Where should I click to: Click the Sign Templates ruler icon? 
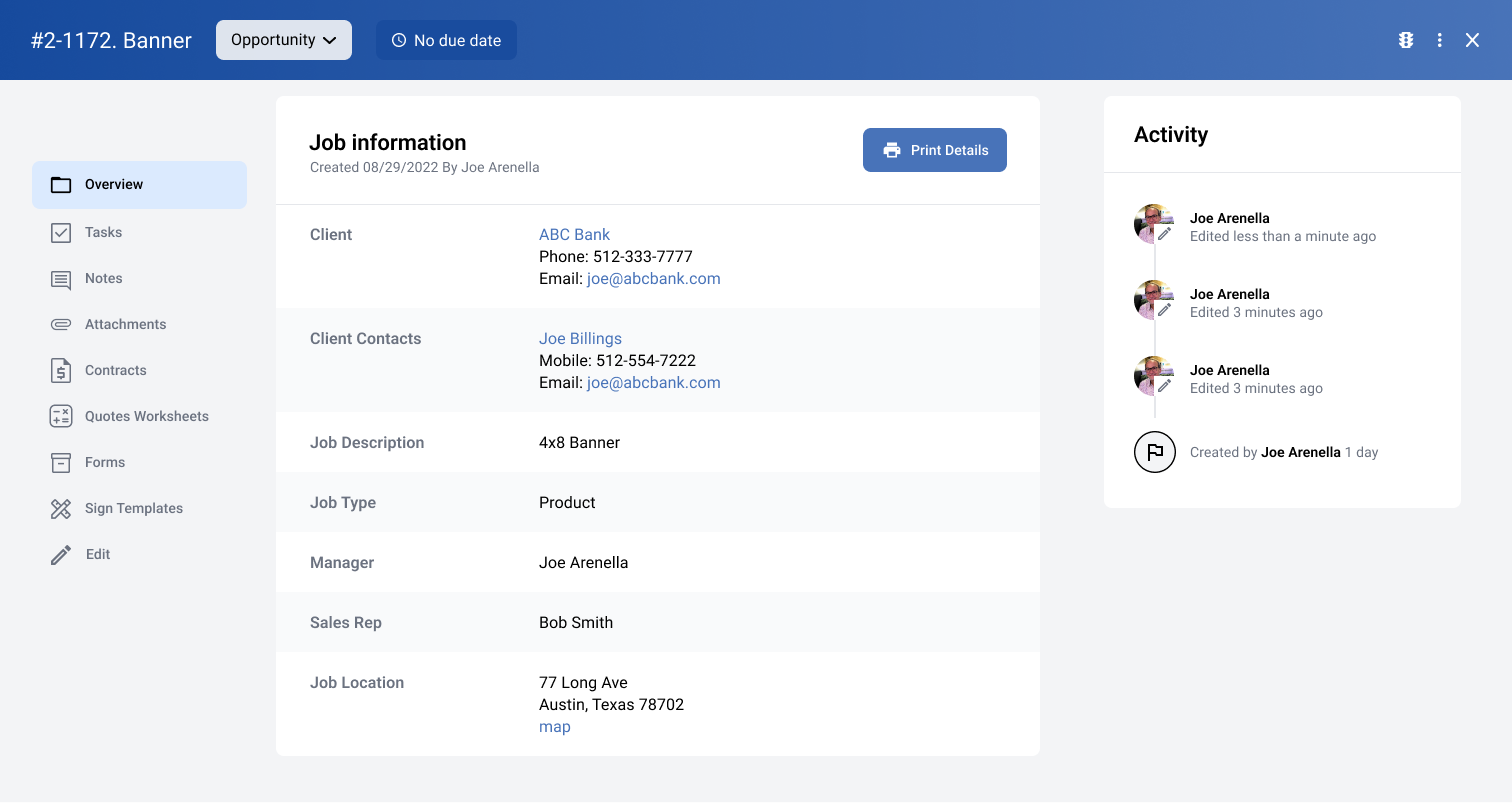(61, 508)
